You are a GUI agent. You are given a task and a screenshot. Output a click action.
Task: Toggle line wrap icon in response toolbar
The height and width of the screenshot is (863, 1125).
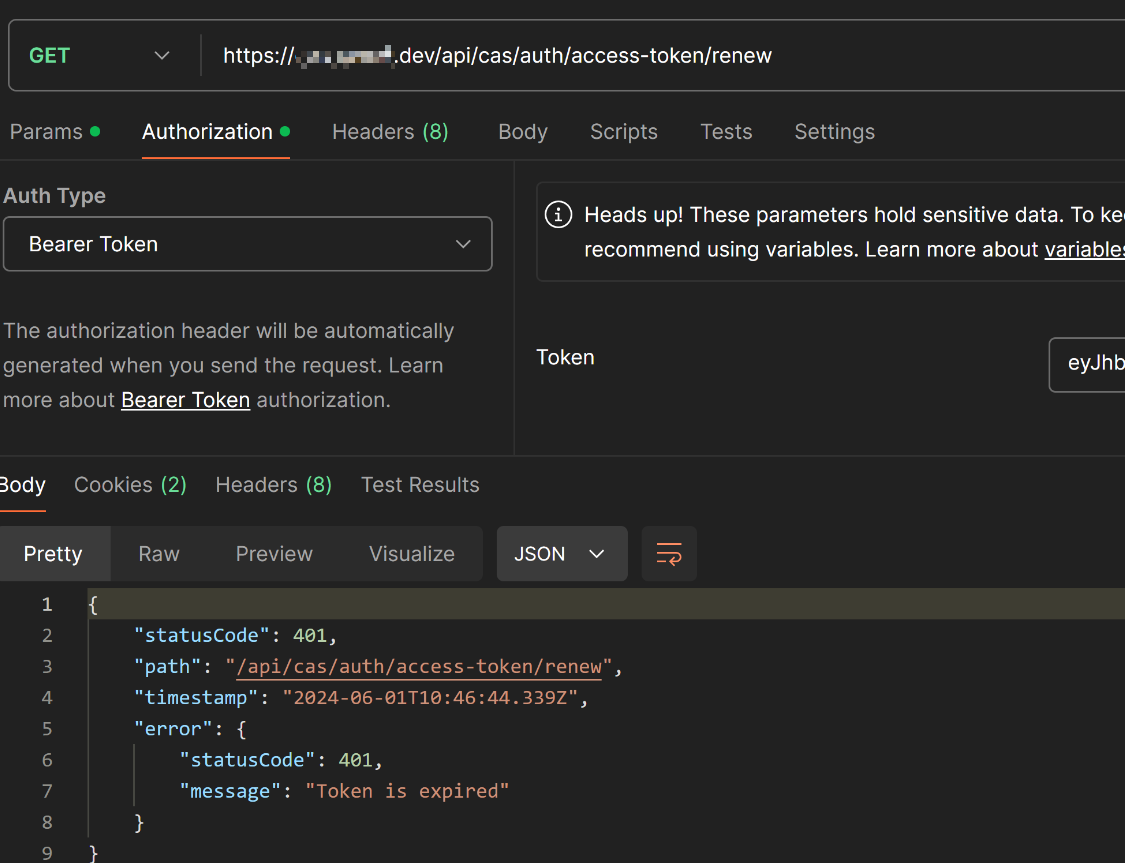[669, 554]
